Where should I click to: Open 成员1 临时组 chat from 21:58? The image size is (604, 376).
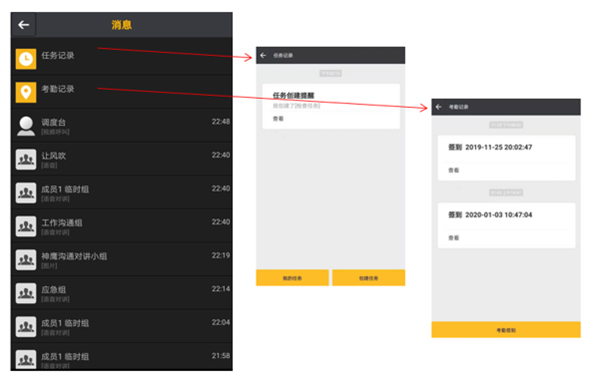coord(122,357)
